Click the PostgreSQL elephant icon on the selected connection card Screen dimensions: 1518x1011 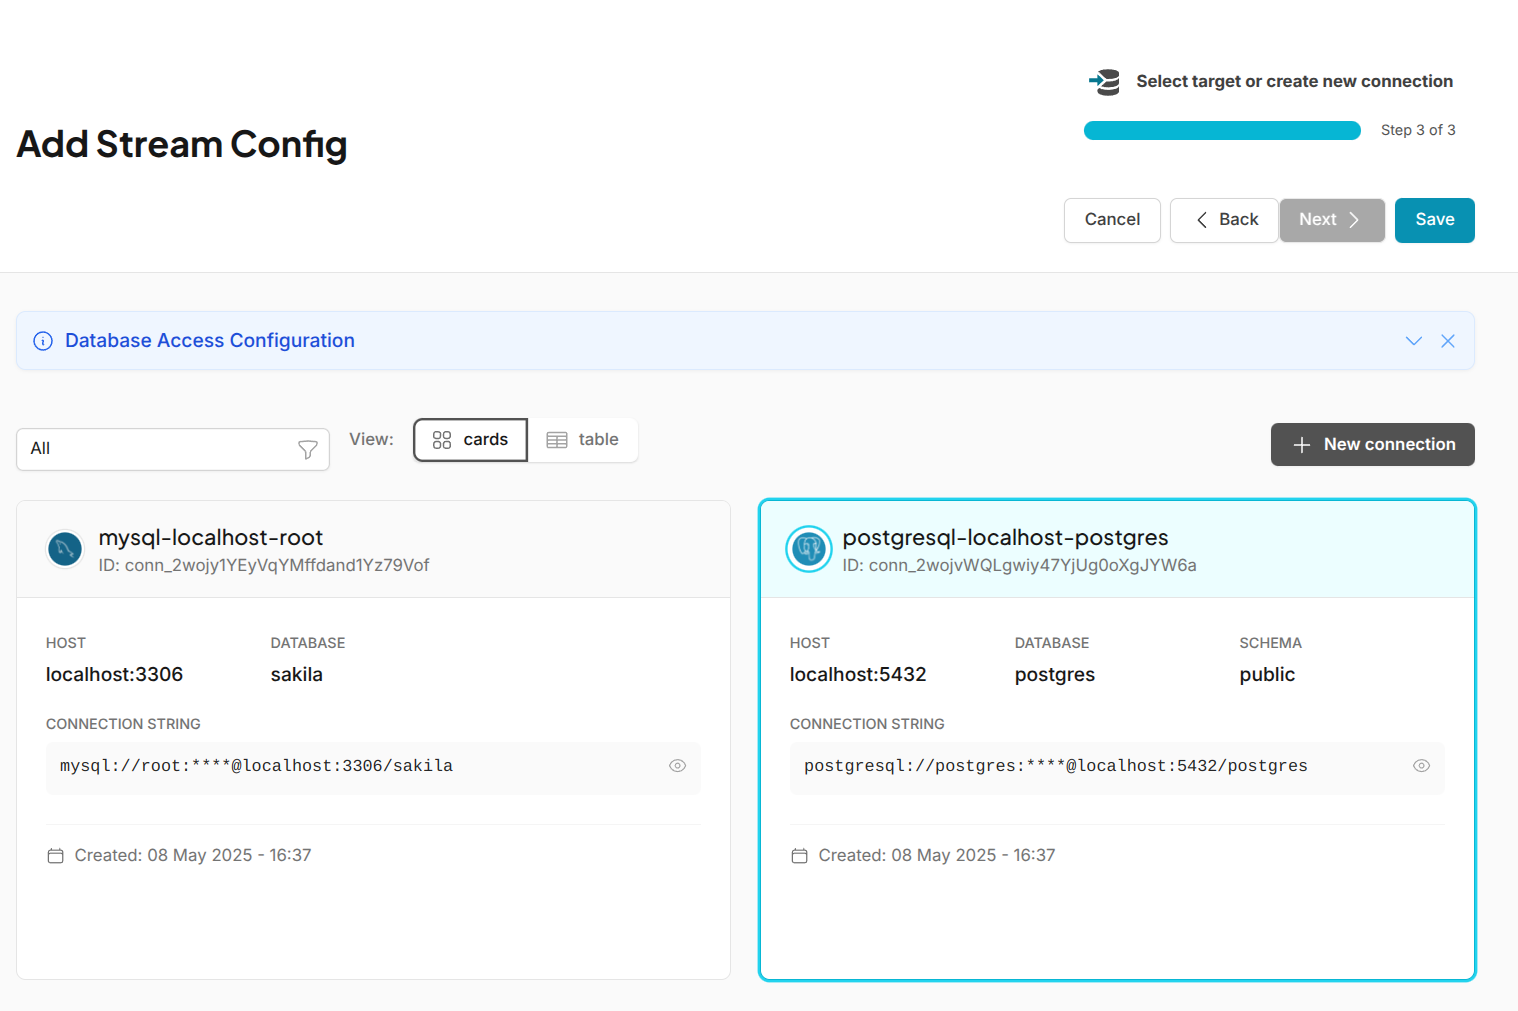(x=808, y=549)
